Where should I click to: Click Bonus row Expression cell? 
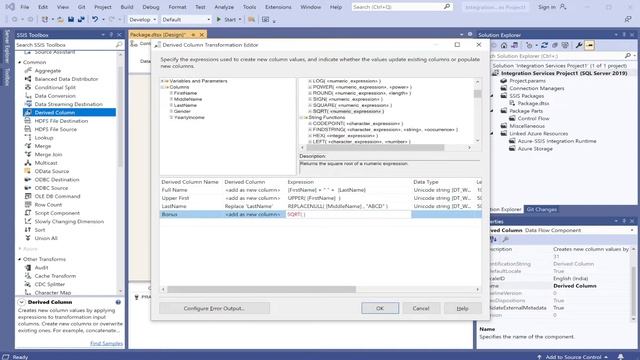point(349,214)
